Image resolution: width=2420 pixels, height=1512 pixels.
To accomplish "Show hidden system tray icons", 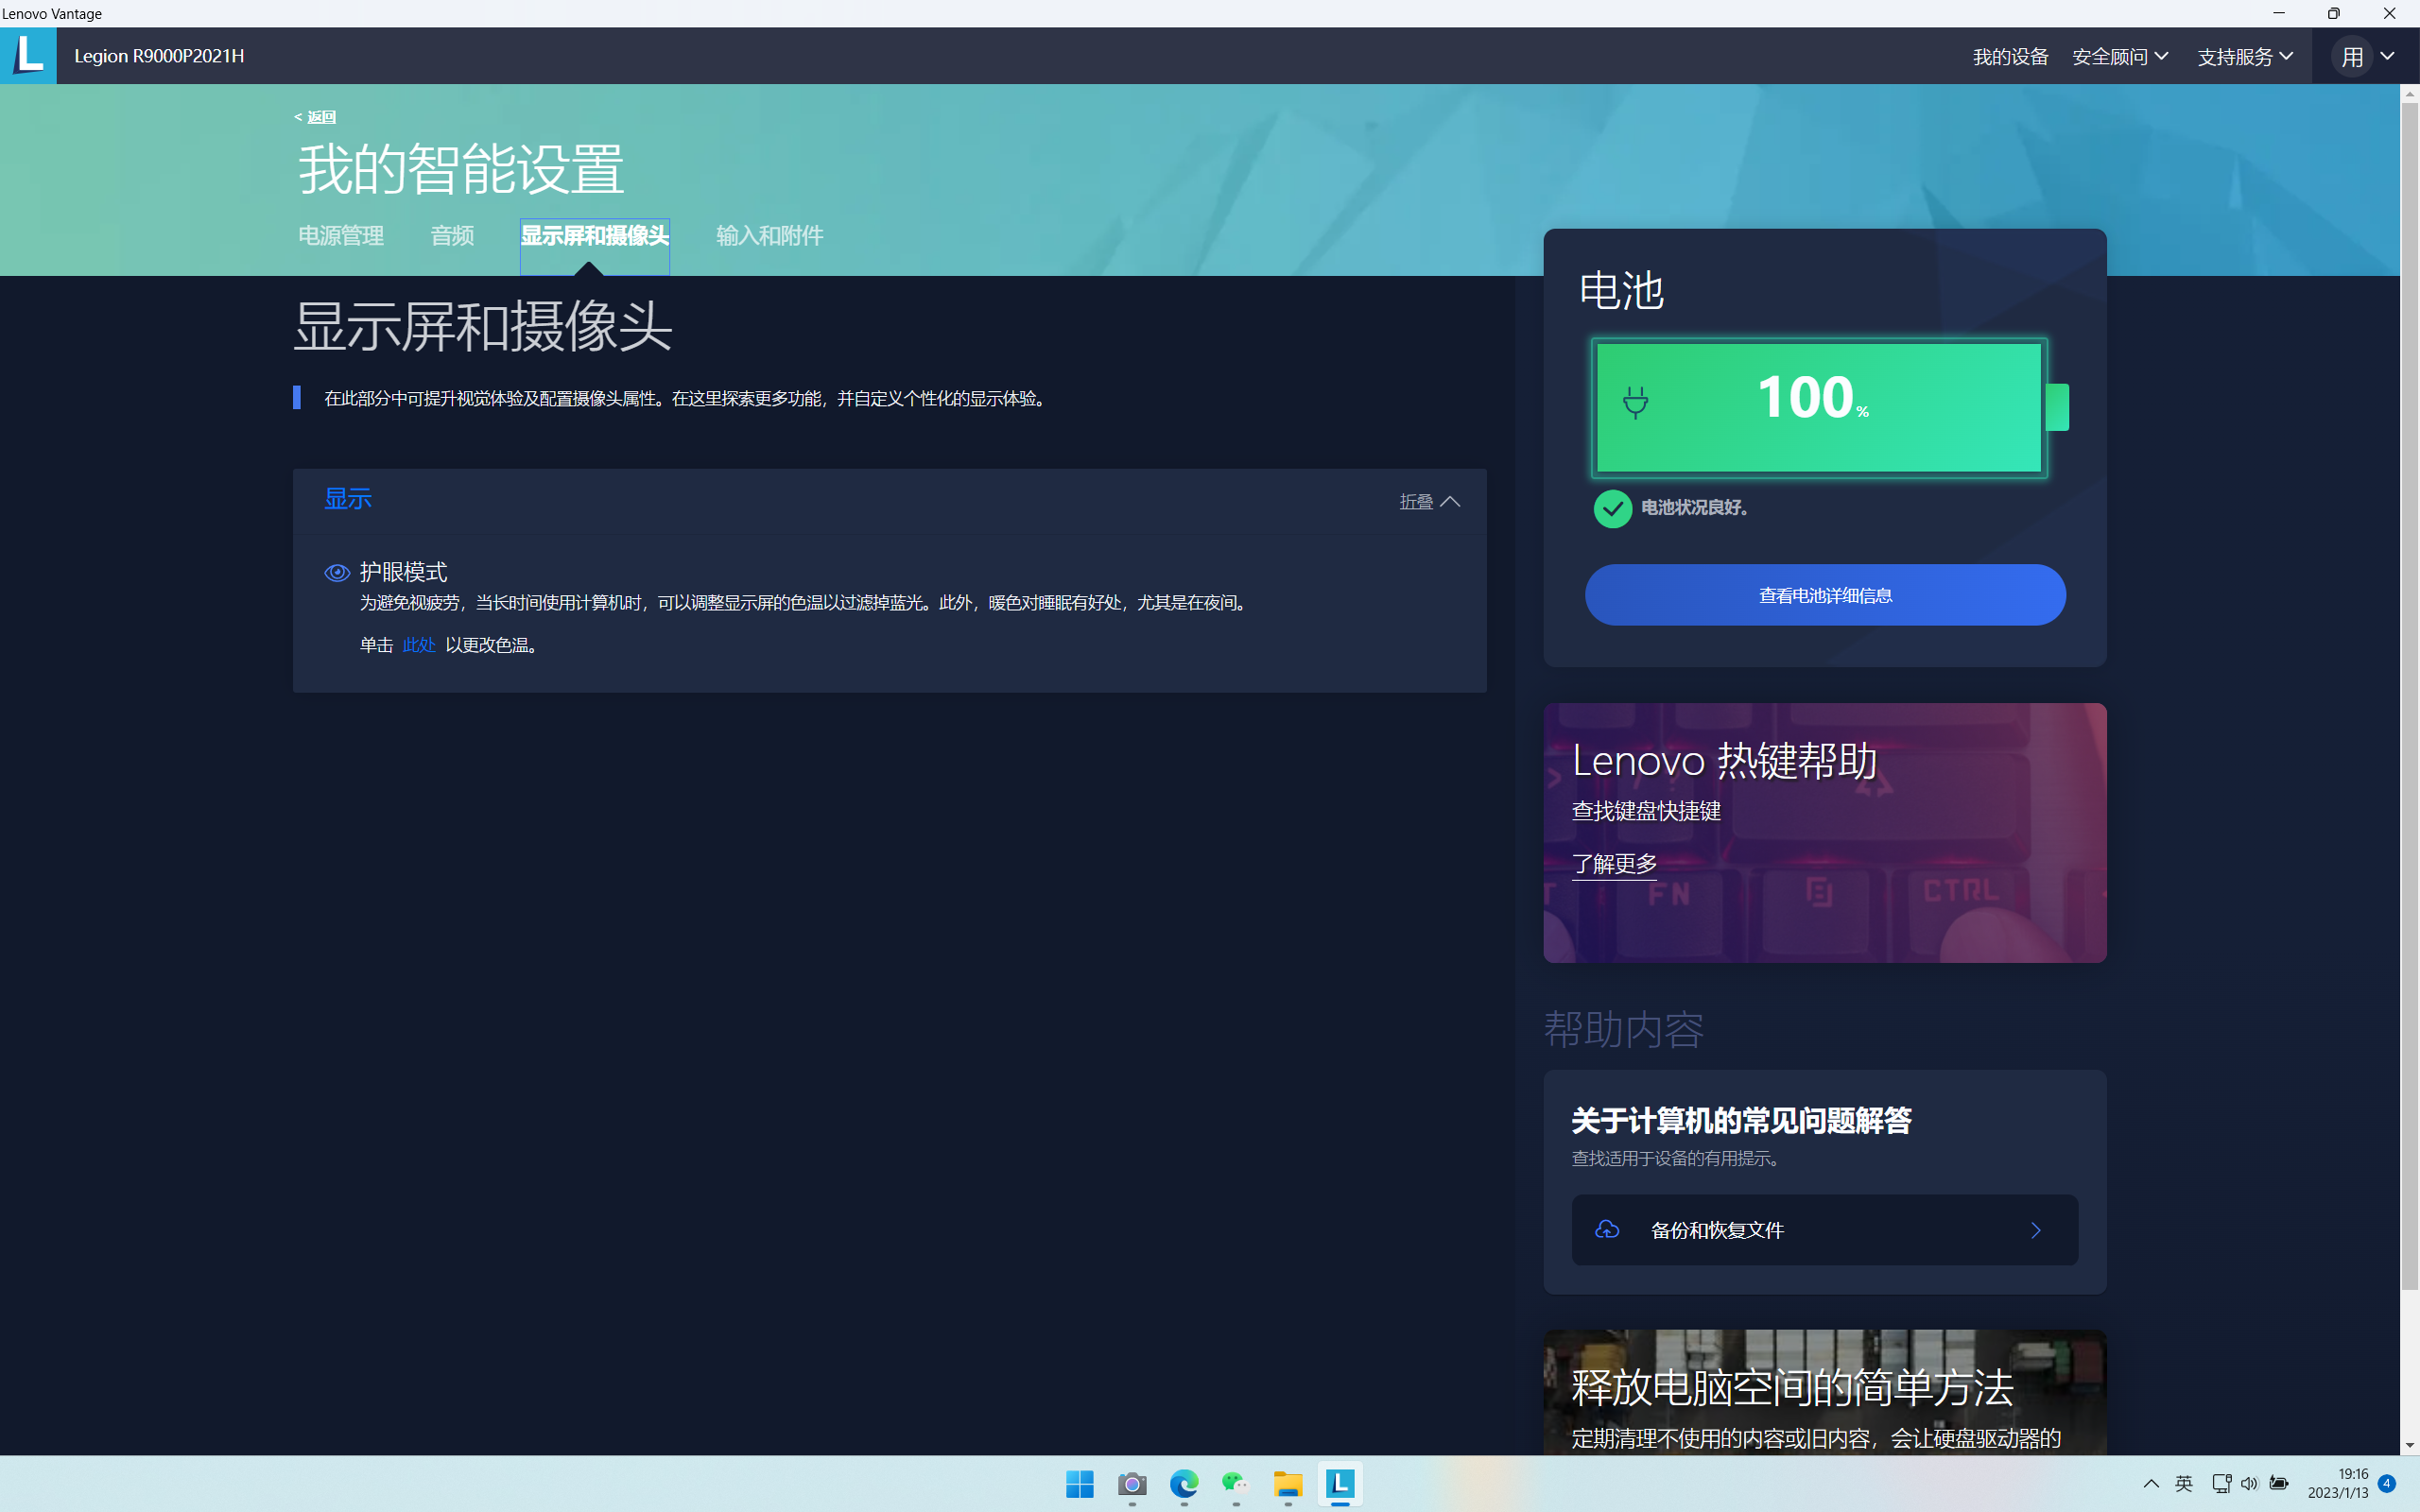I will pos(2151,1484).
